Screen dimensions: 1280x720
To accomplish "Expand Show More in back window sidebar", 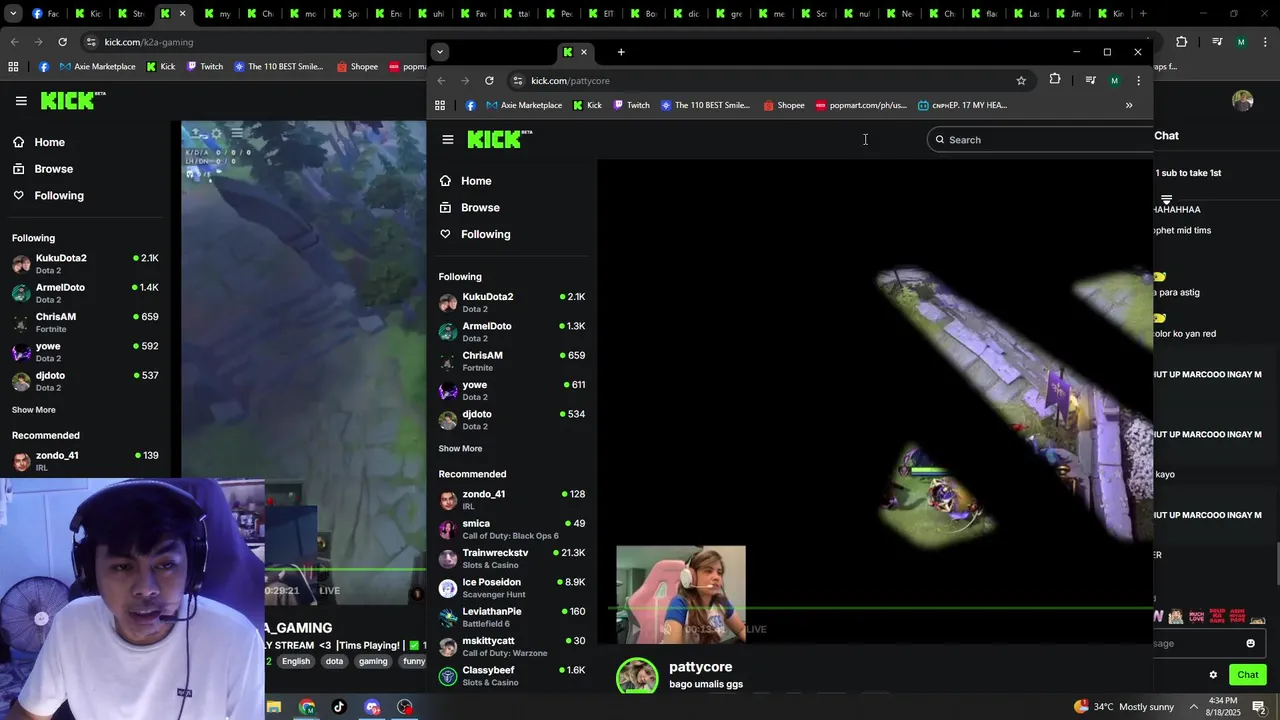I will pos(33,410).
